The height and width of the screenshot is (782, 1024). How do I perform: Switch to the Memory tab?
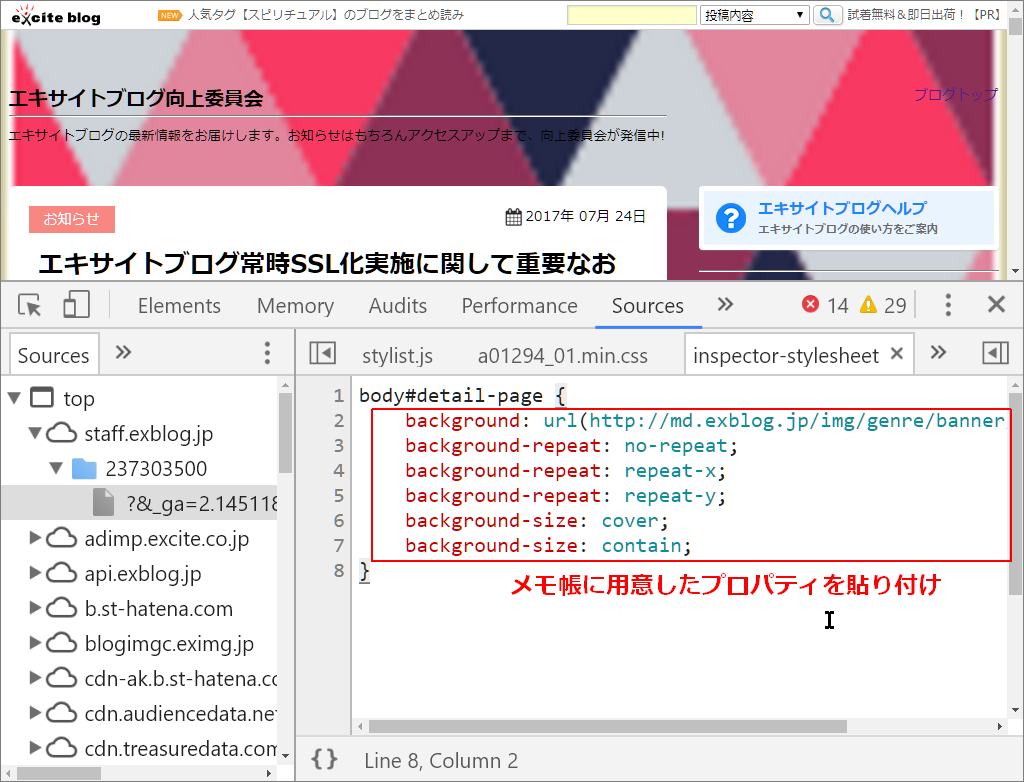click(x=295, y=306)
